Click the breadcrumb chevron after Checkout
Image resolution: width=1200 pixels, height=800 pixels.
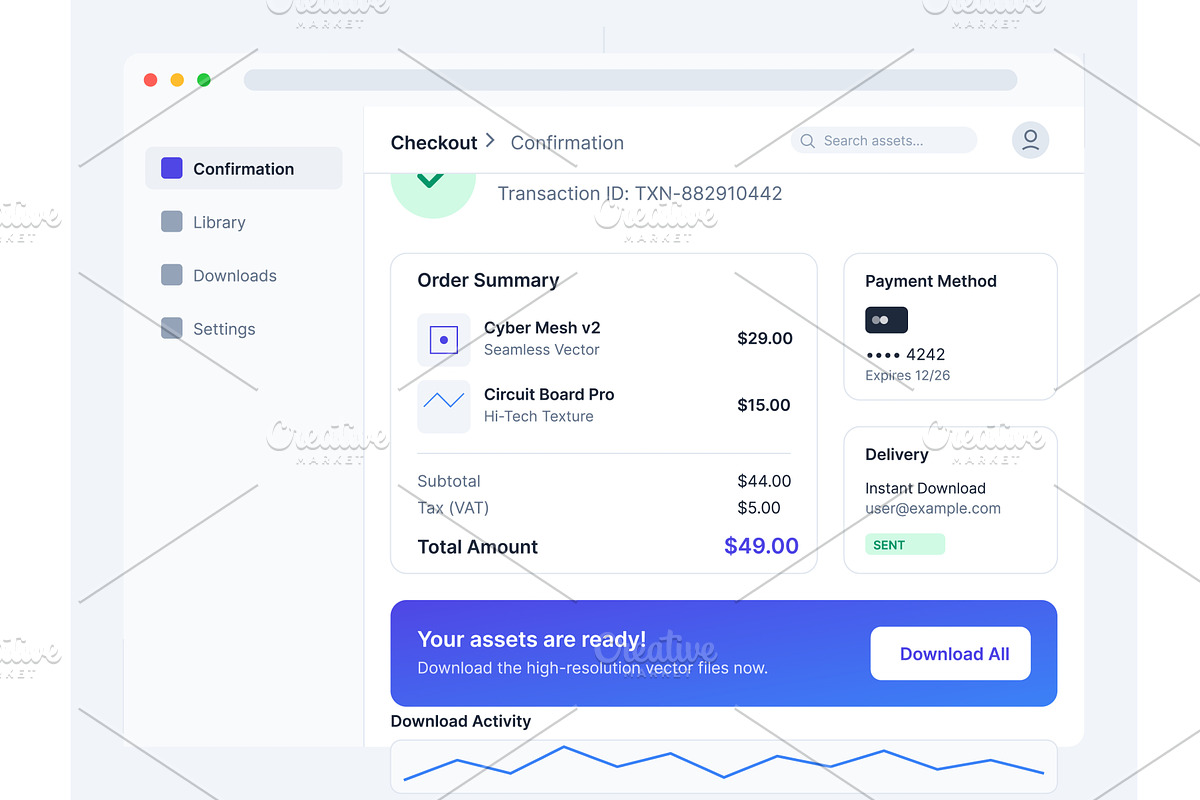[490, 141]
